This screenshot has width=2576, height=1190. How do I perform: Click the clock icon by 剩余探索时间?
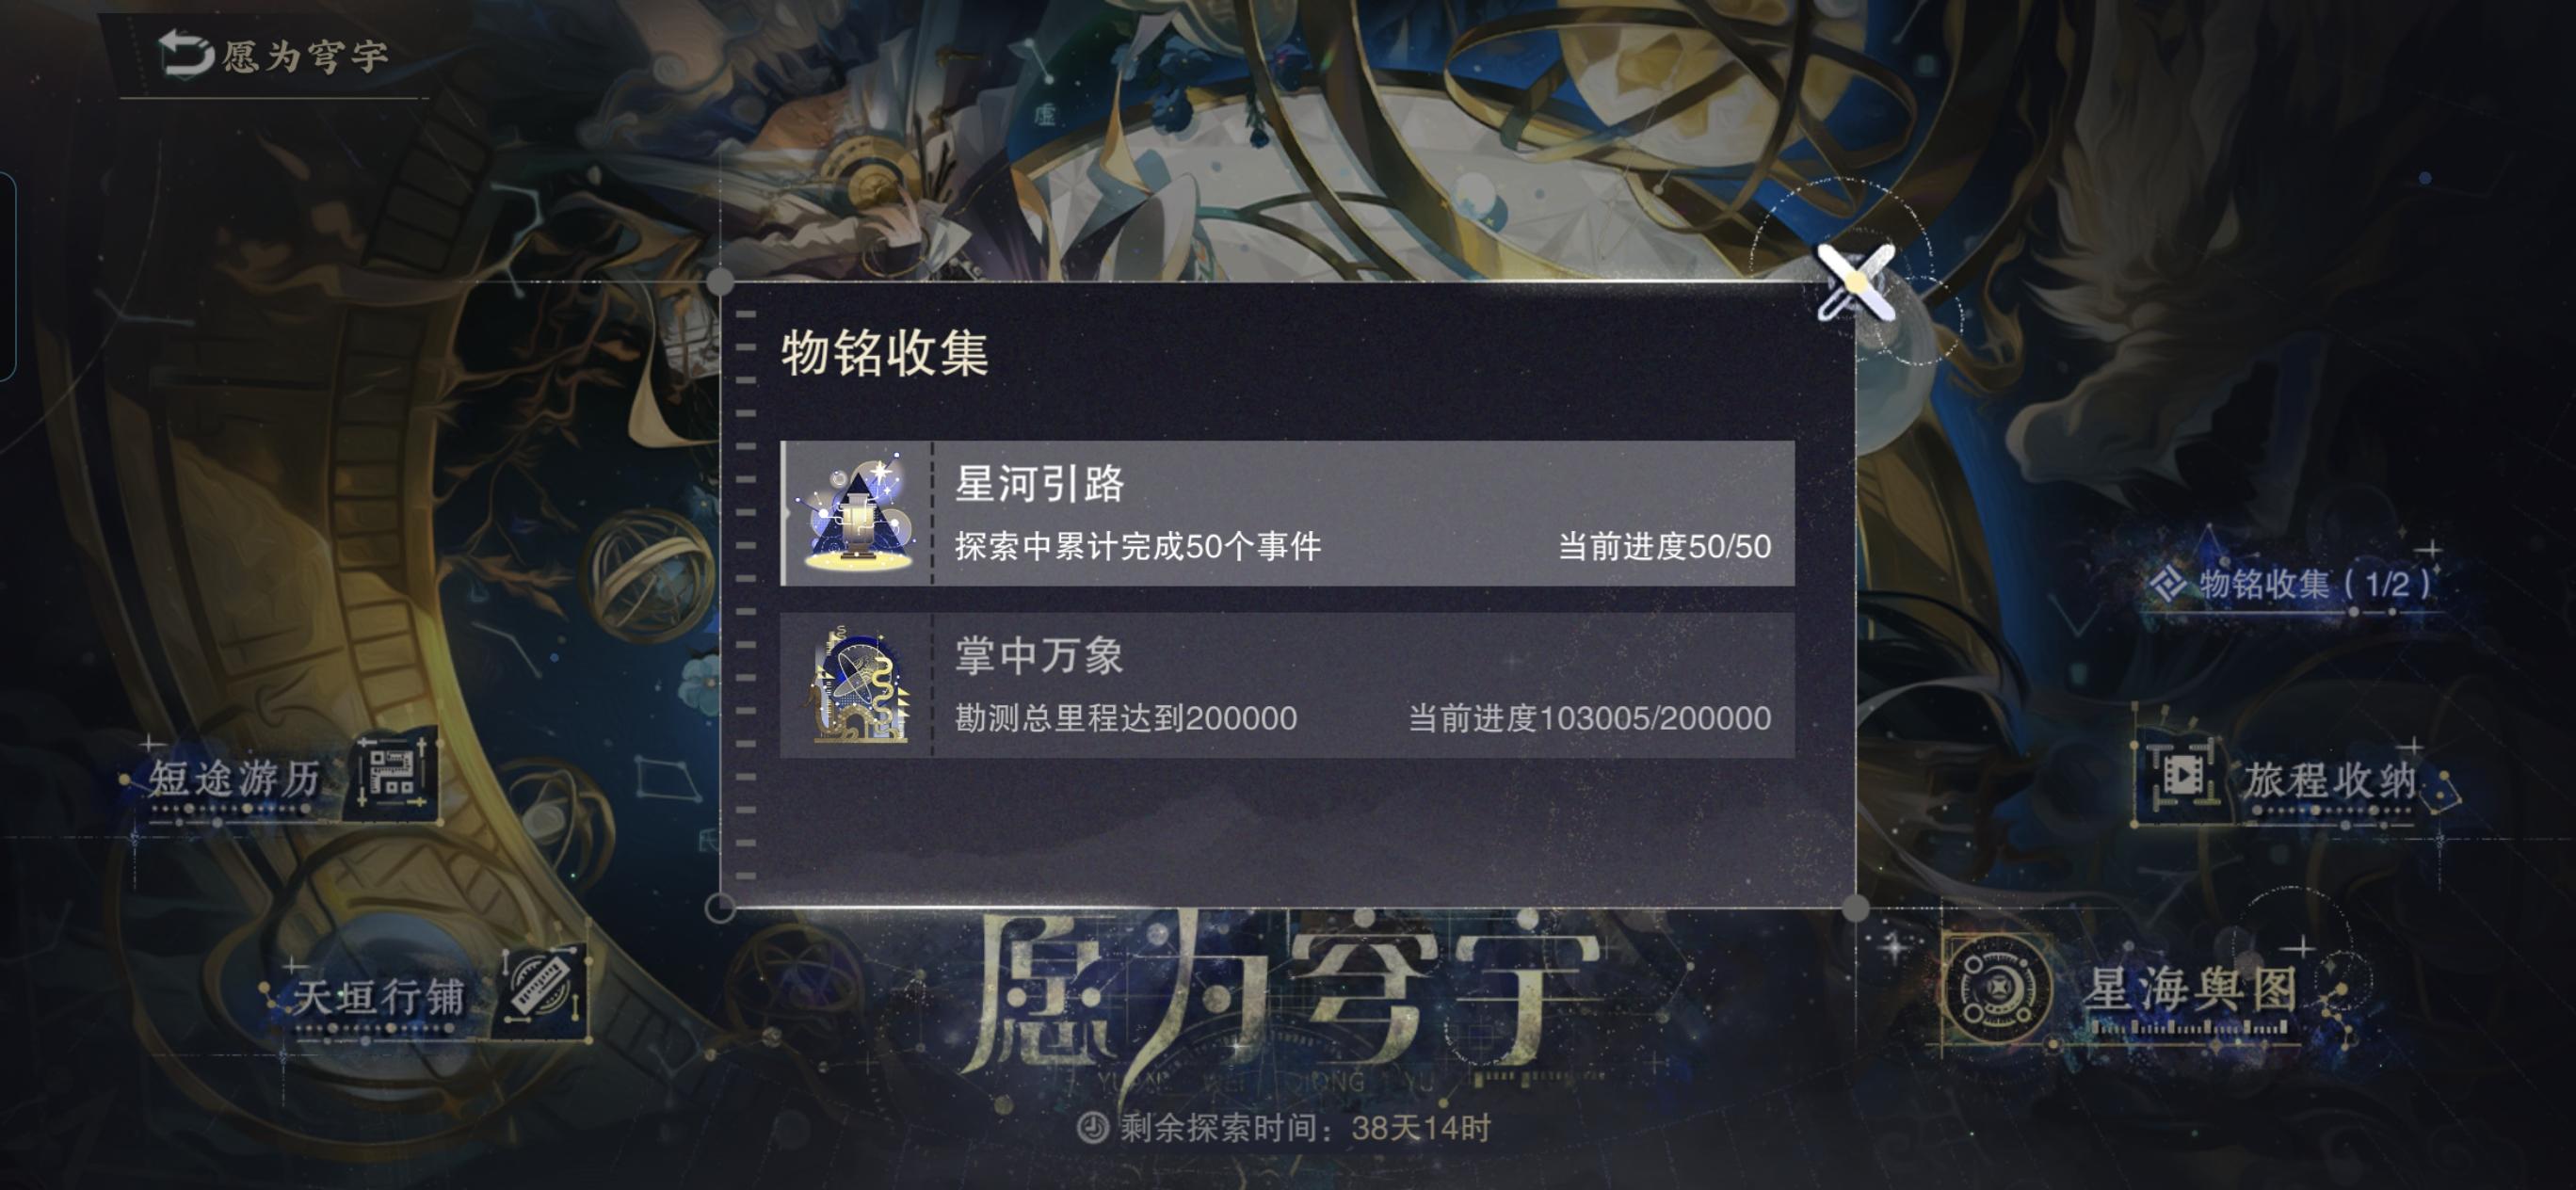(1093, 1128)
